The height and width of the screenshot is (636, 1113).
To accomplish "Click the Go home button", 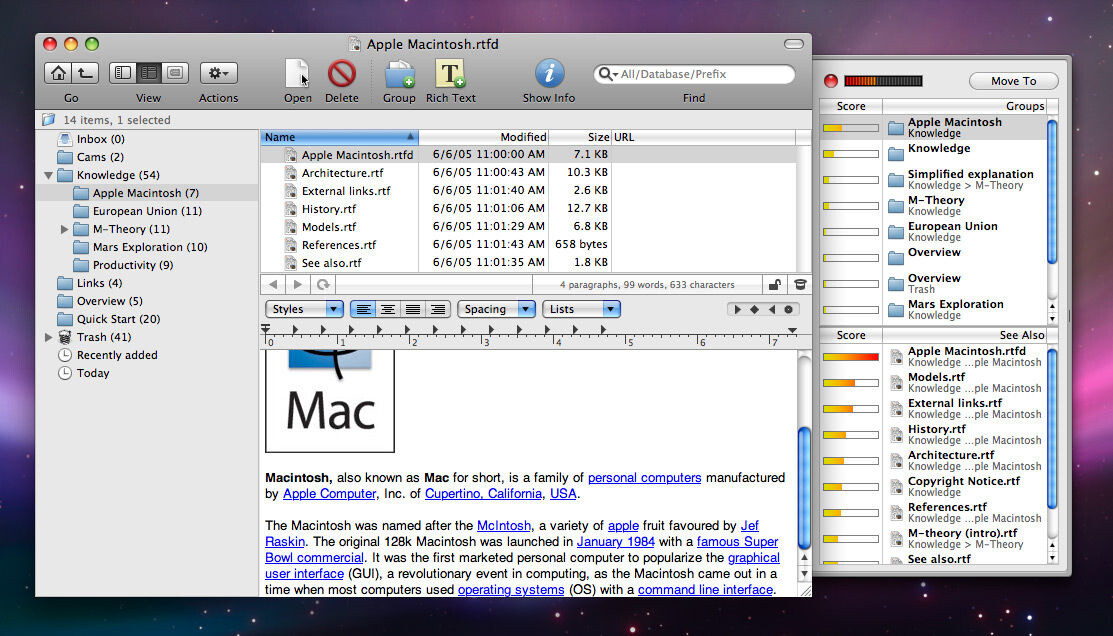I will pos(58,73).
